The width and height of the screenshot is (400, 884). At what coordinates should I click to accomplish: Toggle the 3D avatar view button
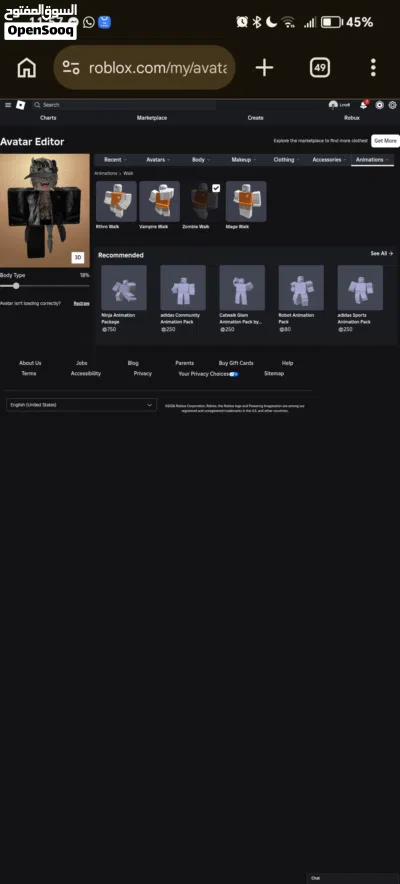78,258
